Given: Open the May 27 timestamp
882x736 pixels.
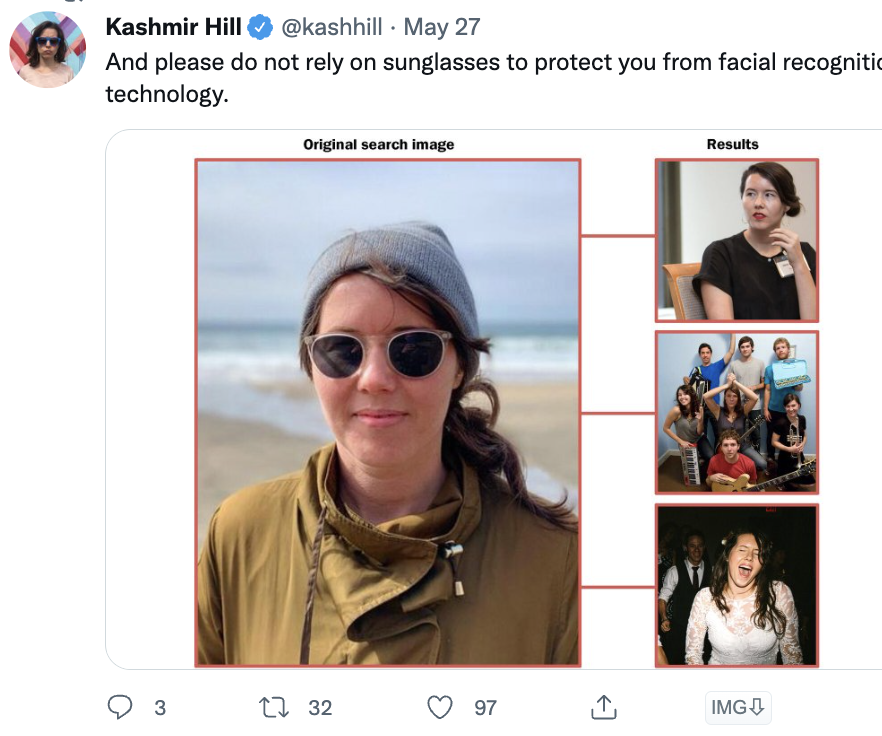Looking at the screenshot, I should [x=441, y=27].
